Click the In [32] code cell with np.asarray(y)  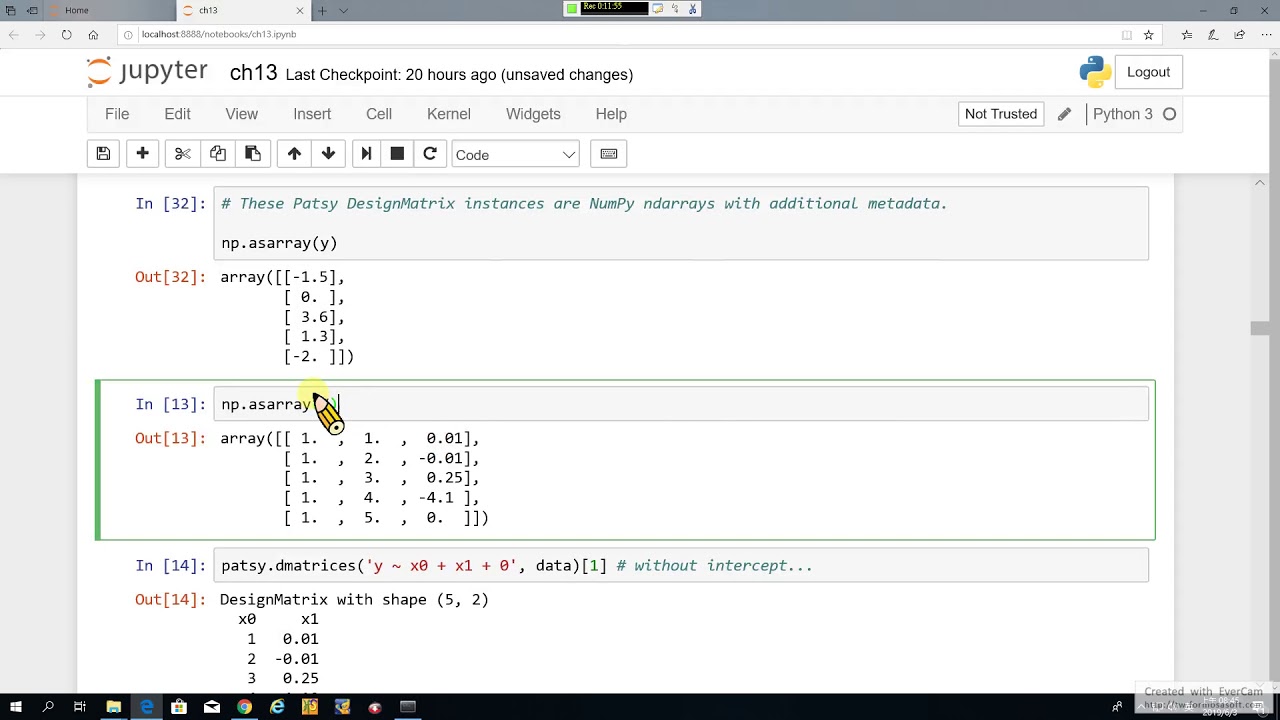click(680, 223)
